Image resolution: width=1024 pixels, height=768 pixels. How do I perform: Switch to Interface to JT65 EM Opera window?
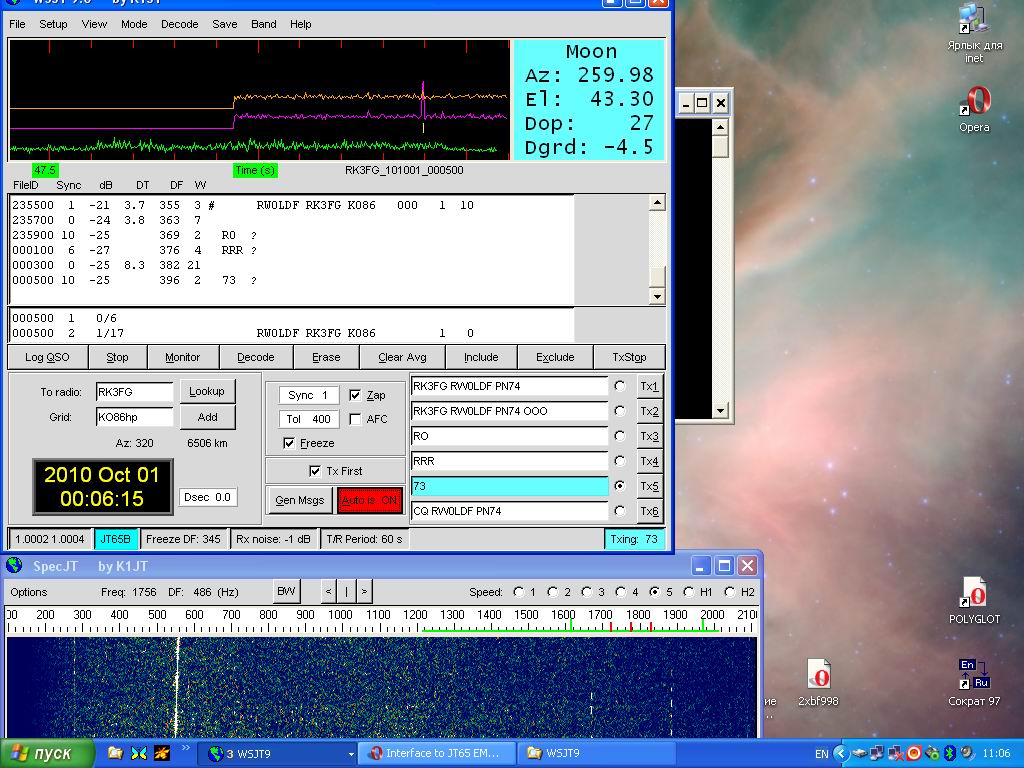click(437, 753)
